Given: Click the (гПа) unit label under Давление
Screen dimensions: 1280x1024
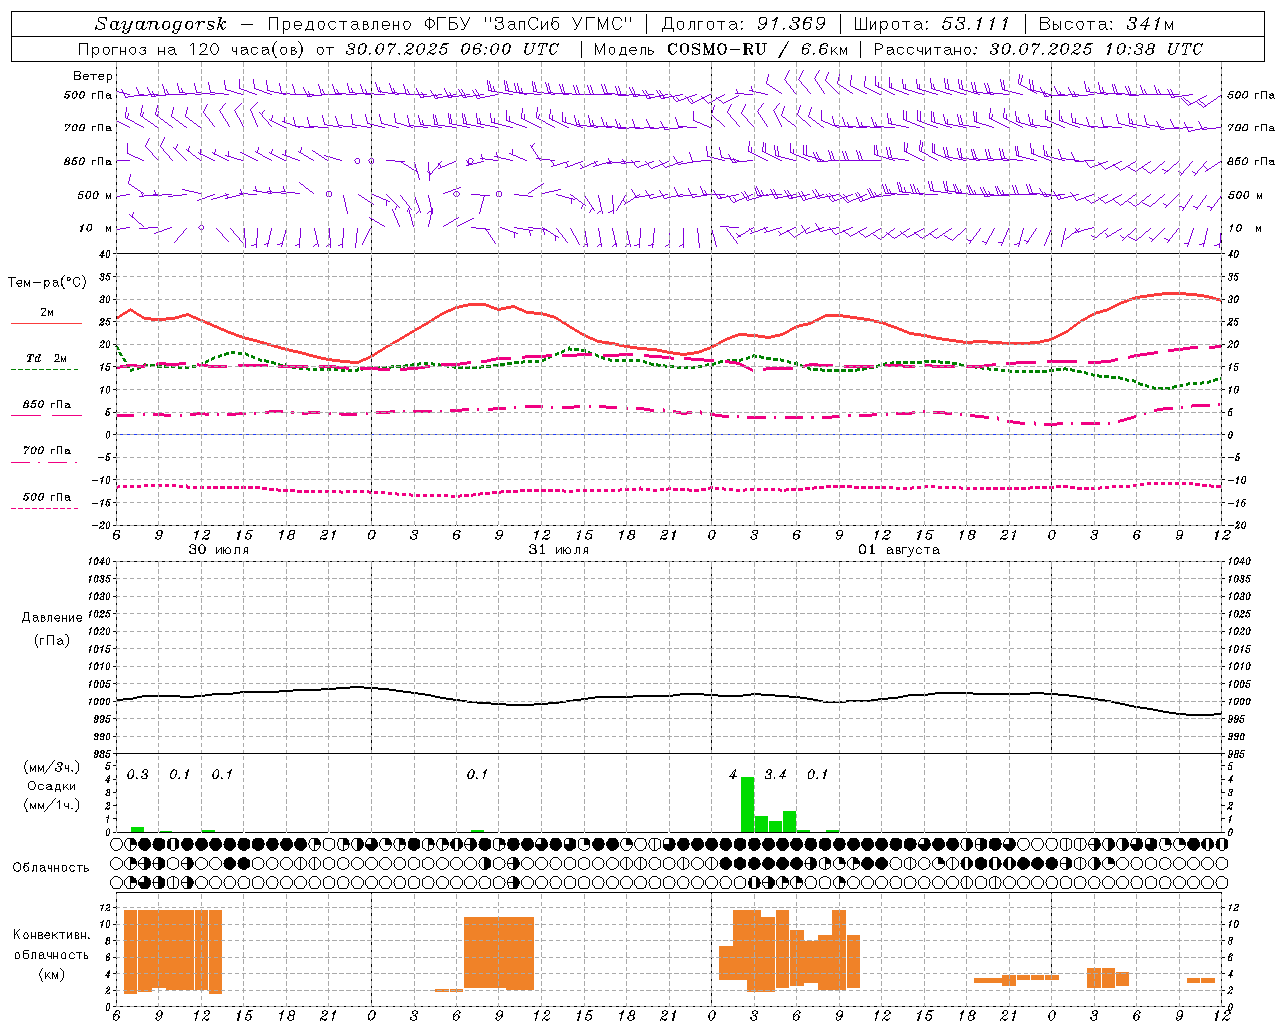Looking at the screenshot, I should coord(51,640).
